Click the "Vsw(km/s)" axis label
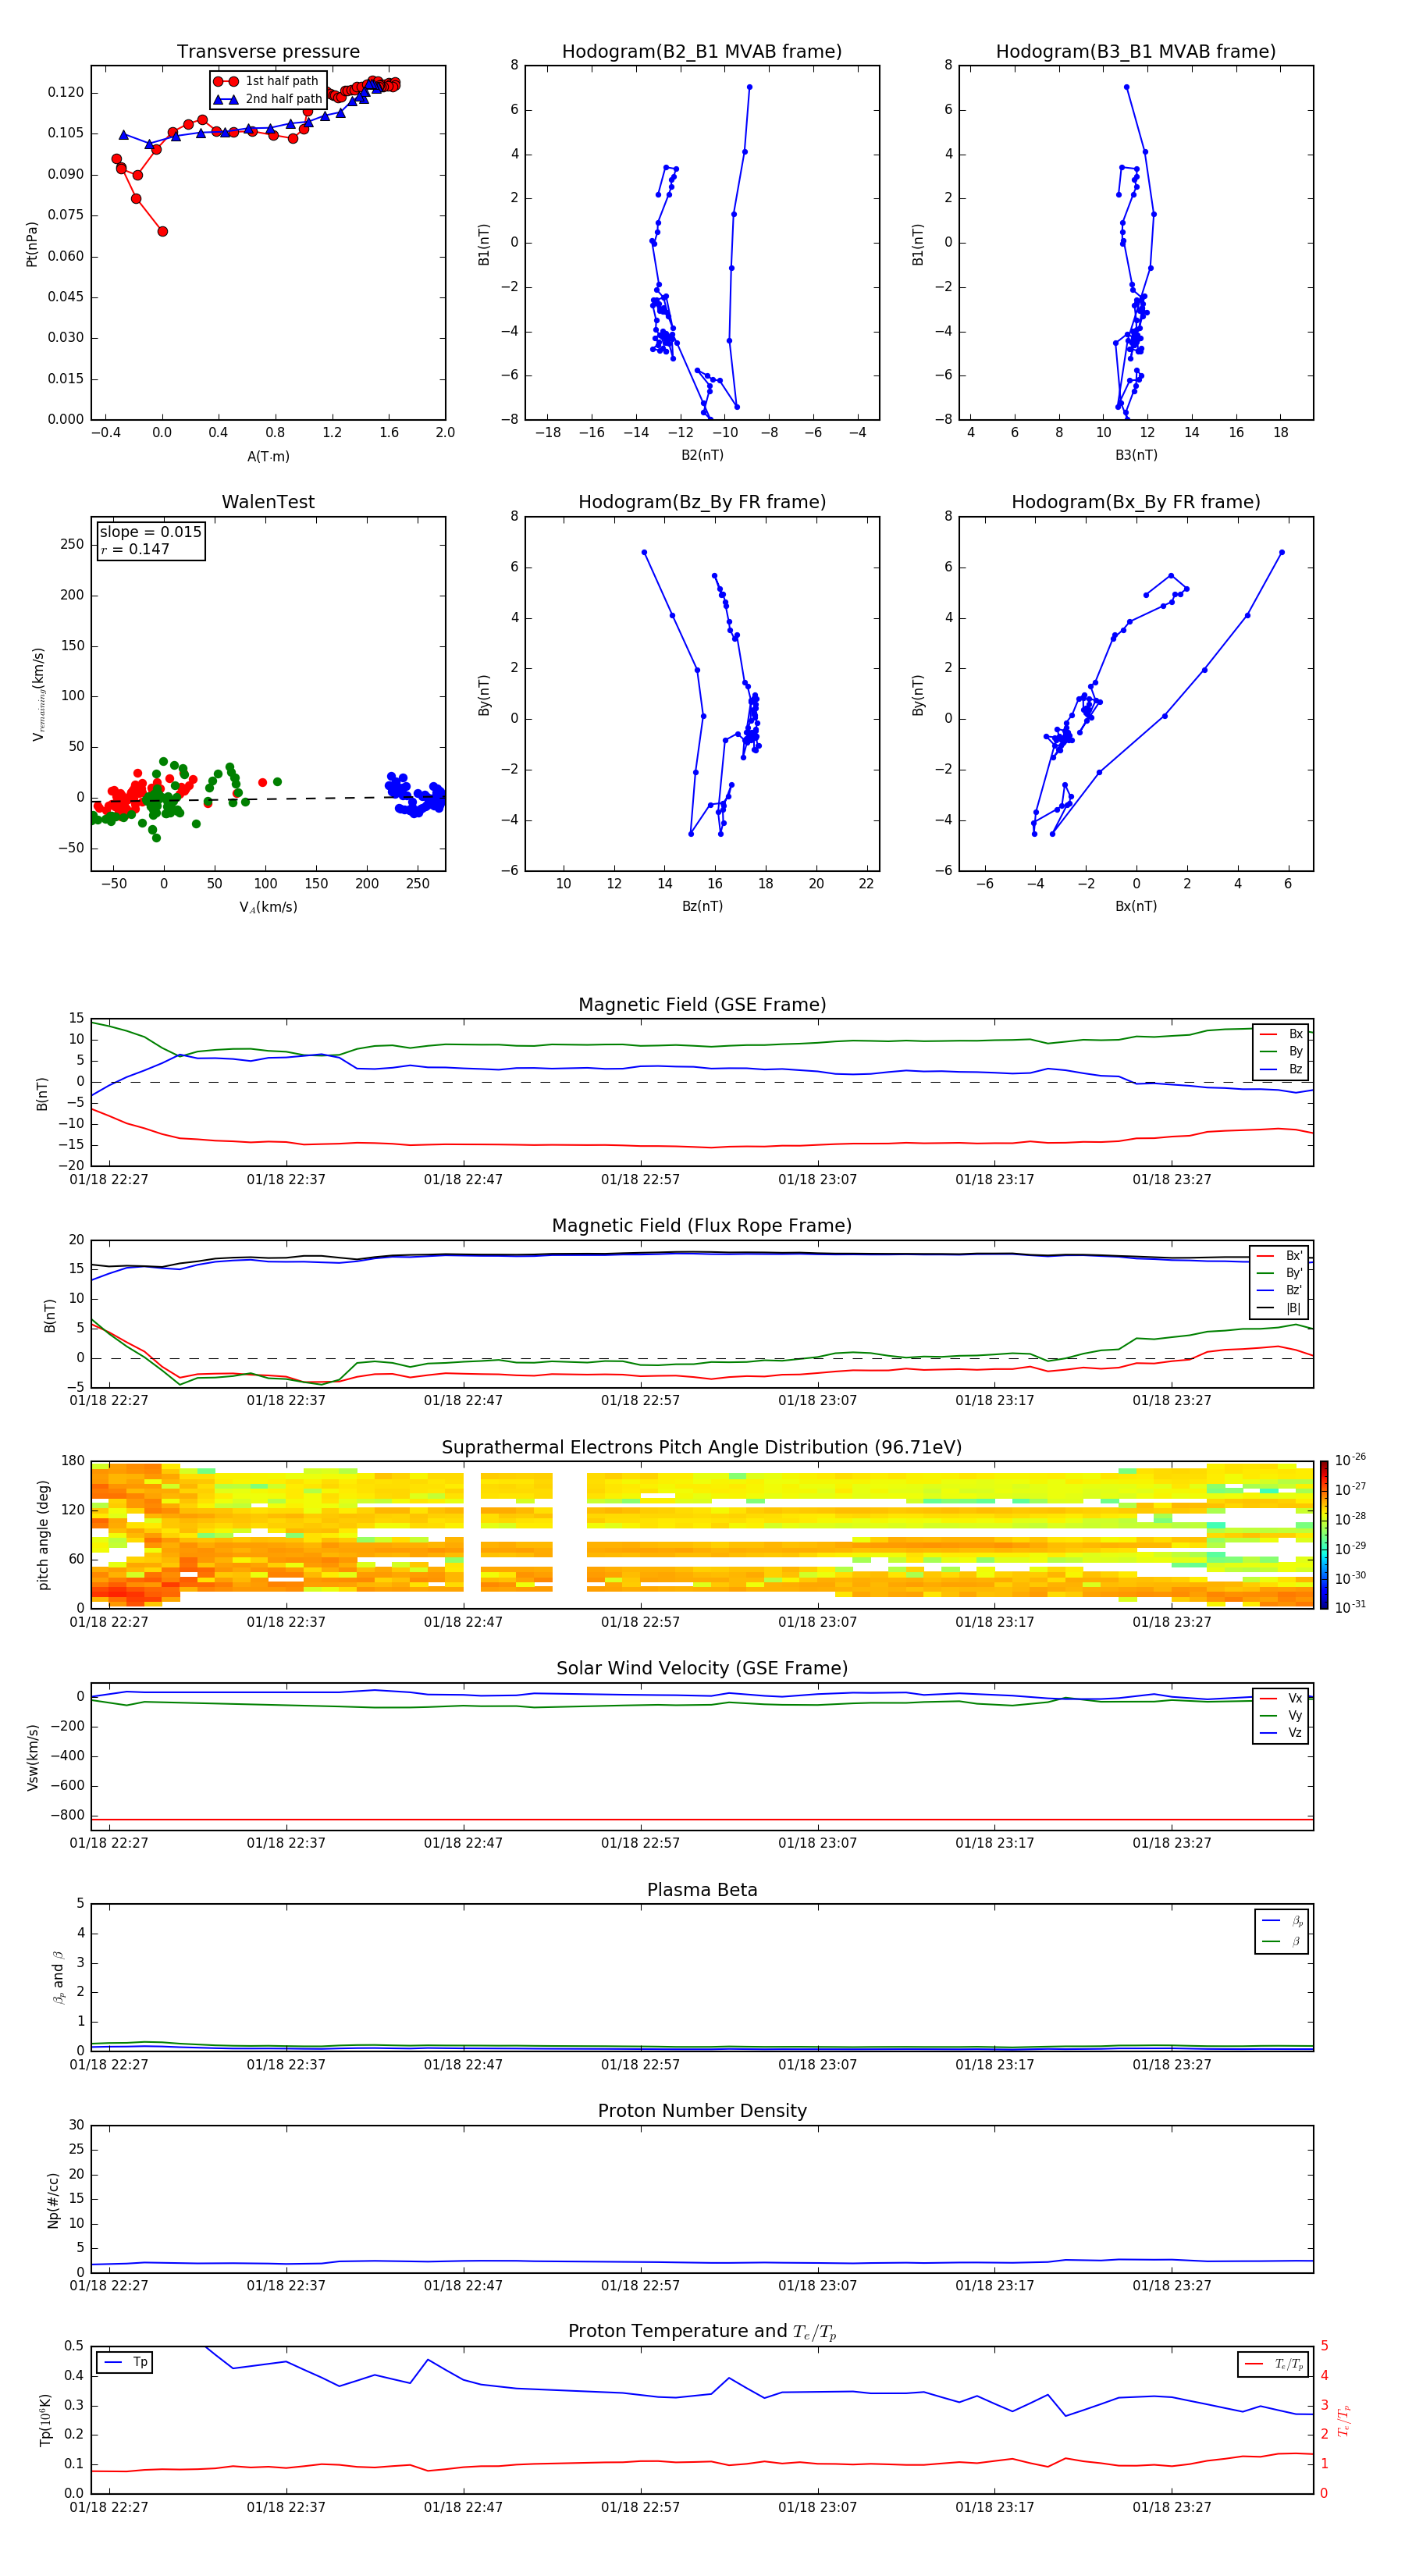 (x=32, y=1757)
